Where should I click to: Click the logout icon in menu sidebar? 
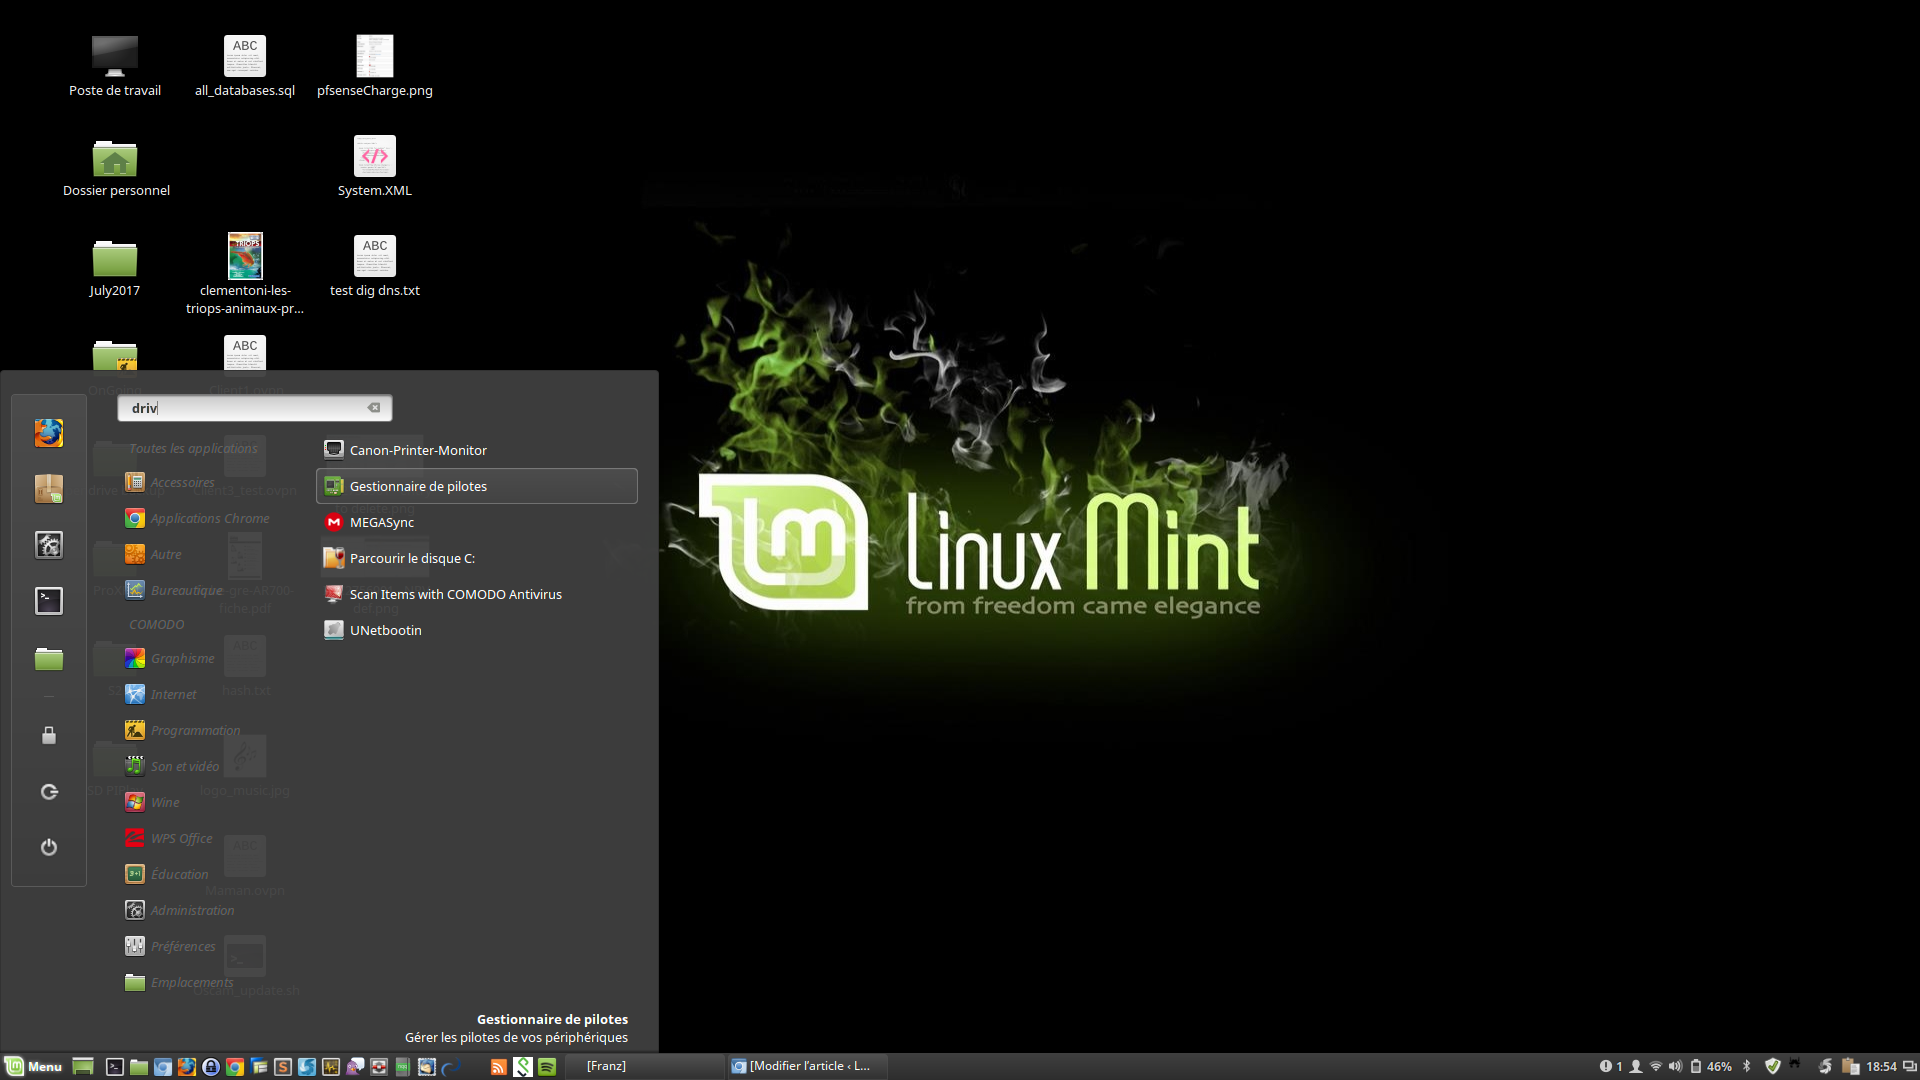coord(48,792)
